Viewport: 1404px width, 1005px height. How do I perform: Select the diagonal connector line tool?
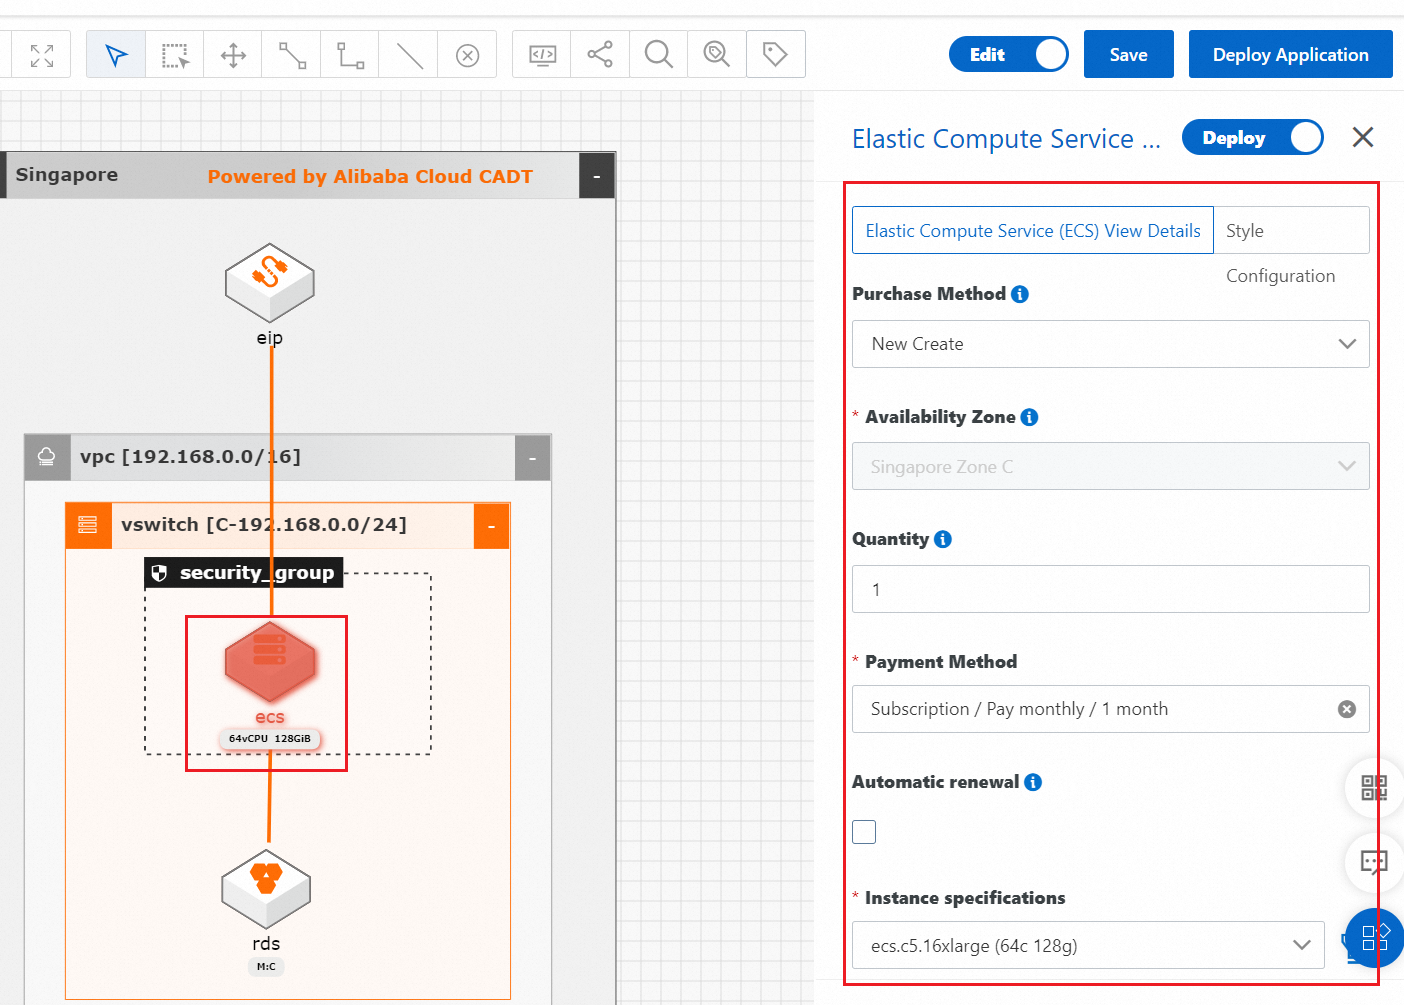[x=292, y=55]
